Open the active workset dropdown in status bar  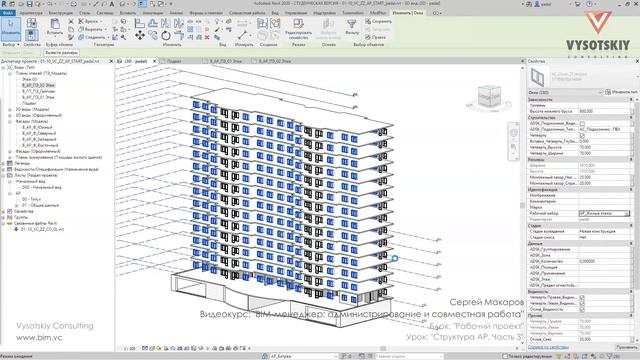304,356
